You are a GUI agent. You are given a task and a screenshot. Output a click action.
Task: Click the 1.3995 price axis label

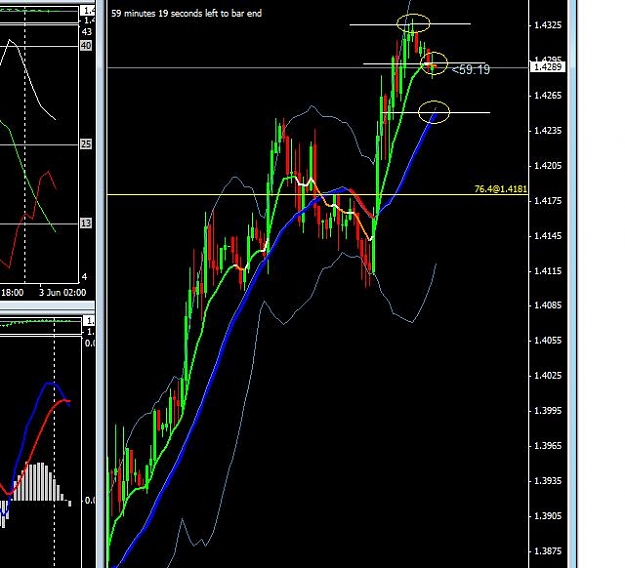coord(548,411)
